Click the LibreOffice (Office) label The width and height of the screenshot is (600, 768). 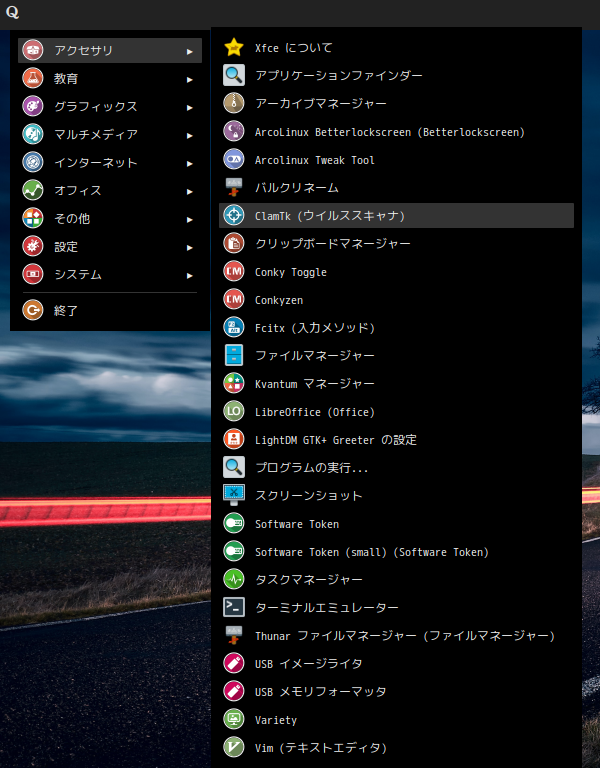(x=315, y=412)
